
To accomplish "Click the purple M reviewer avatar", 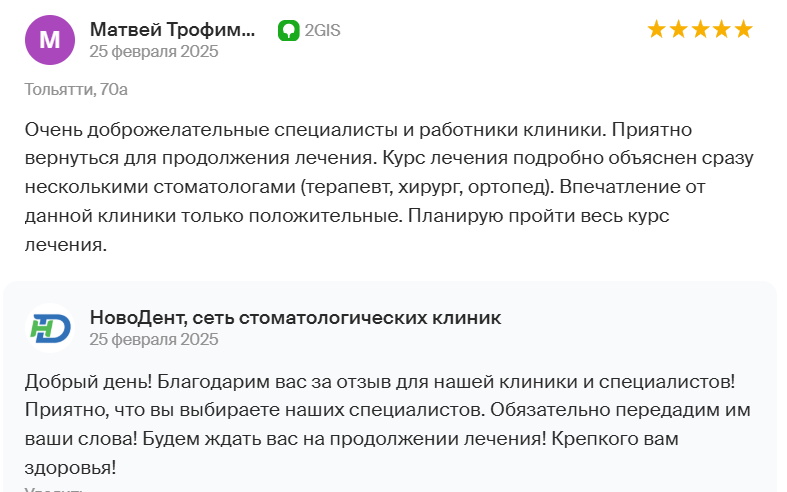I will click(x=50, y=40).
